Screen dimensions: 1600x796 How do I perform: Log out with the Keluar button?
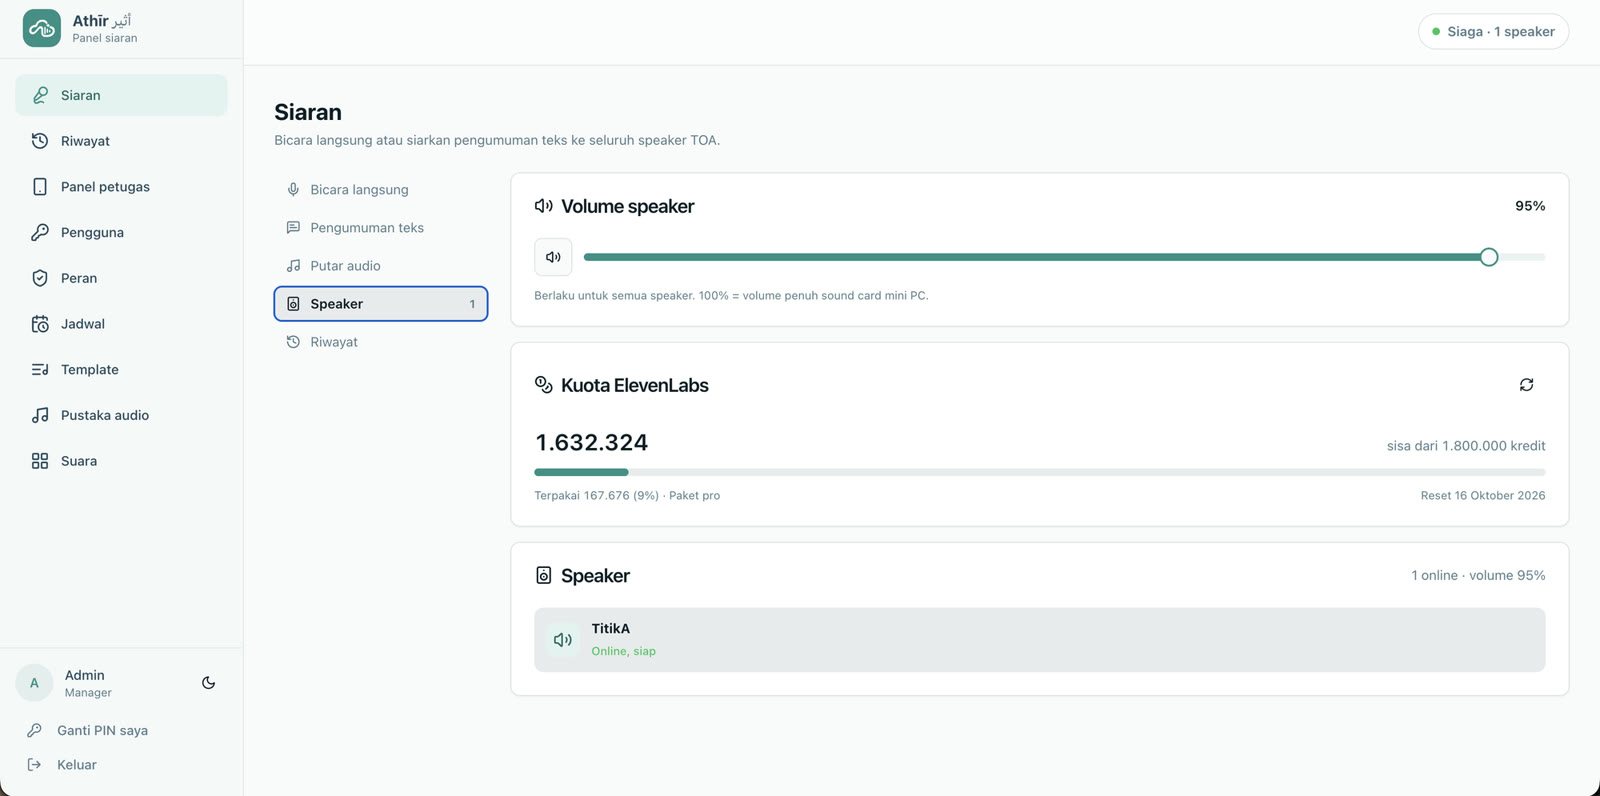pyautogui.click(x=76, y=765)
